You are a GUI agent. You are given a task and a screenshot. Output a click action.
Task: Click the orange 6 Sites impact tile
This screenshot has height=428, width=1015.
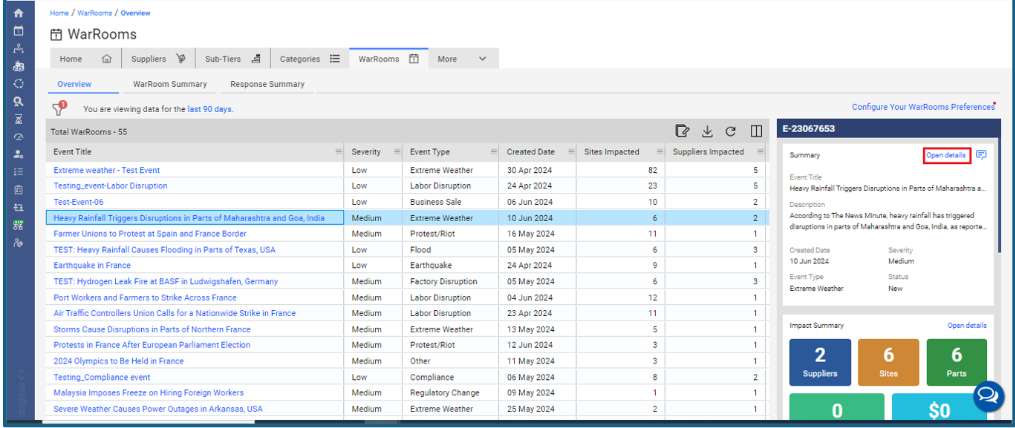[889, 363]
